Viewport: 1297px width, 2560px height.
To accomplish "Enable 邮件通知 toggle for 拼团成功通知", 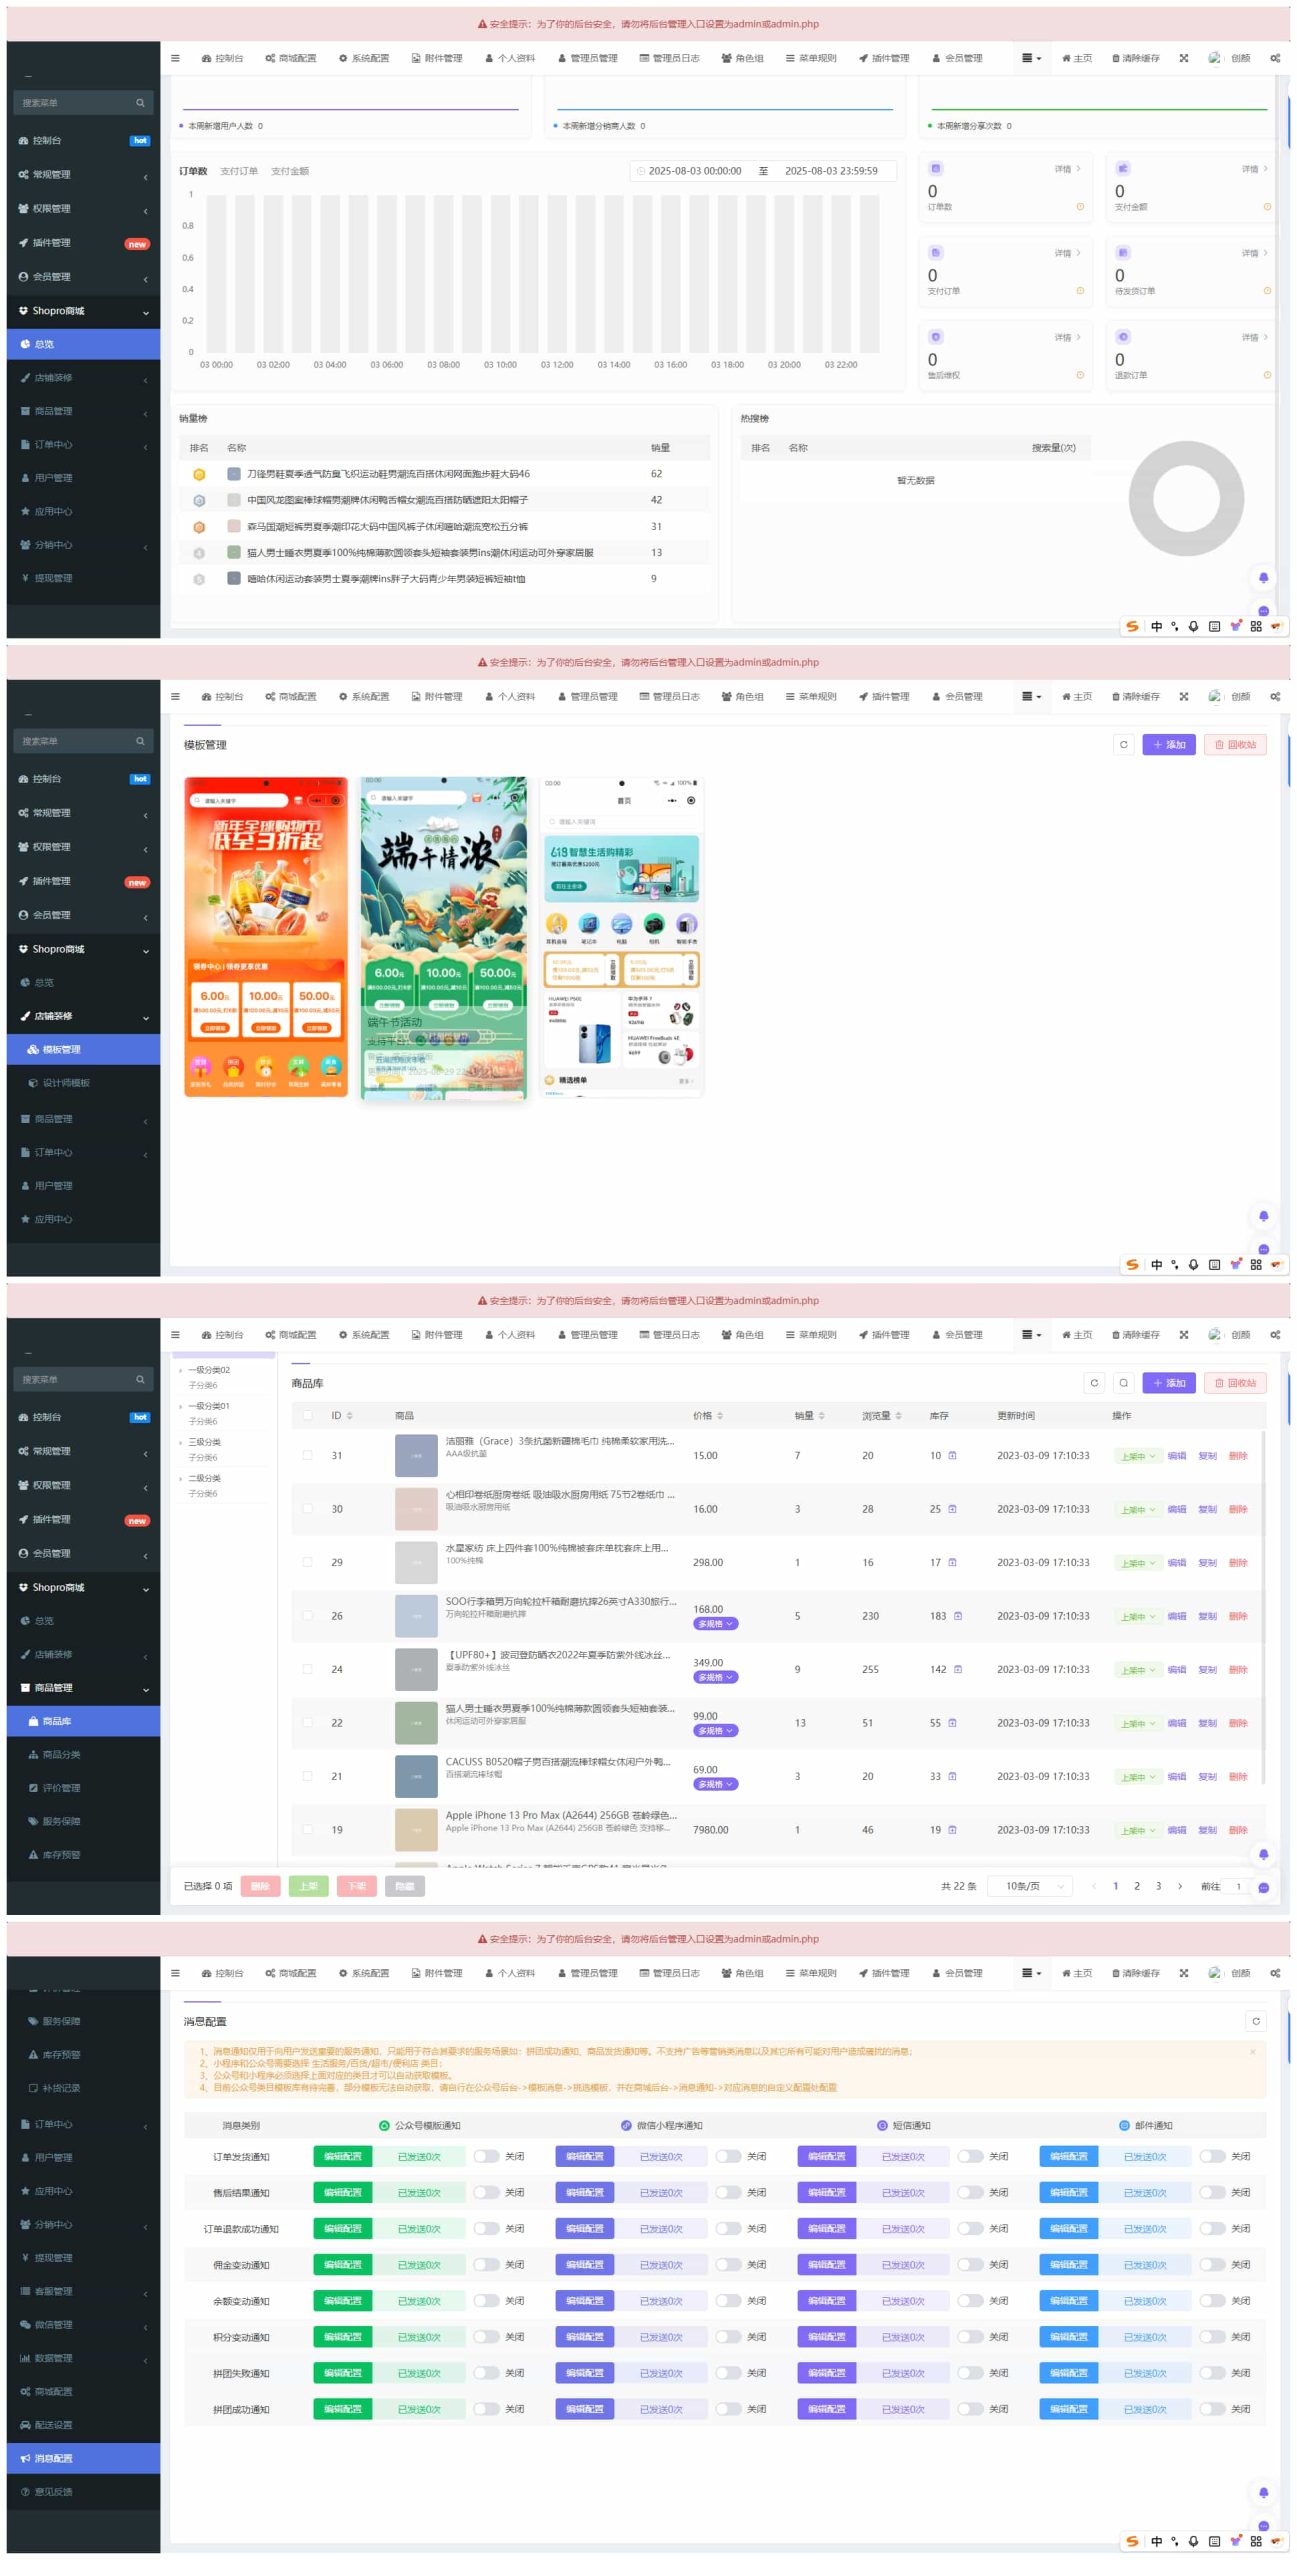I will [1212, 2409].
